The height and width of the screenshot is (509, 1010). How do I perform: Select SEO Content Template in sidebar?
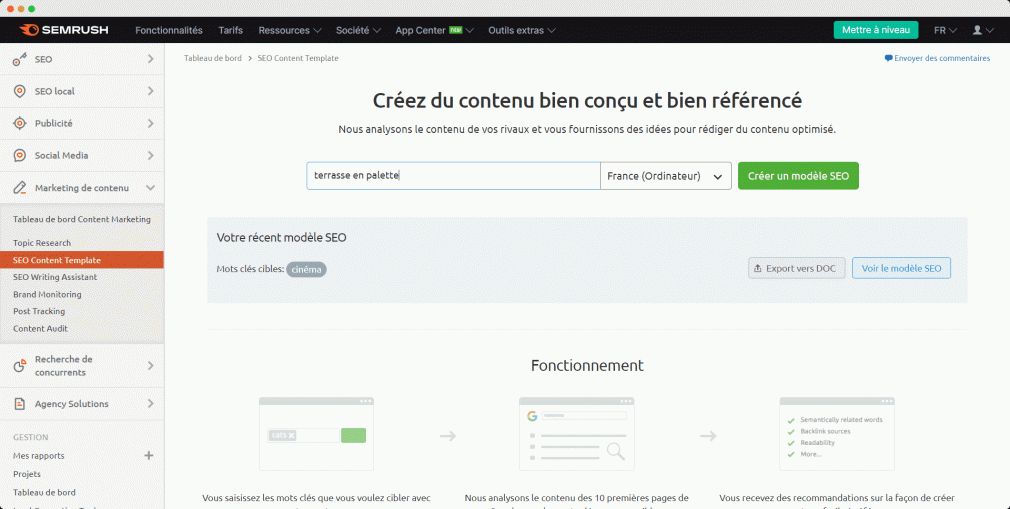click(x=82, y=260)
